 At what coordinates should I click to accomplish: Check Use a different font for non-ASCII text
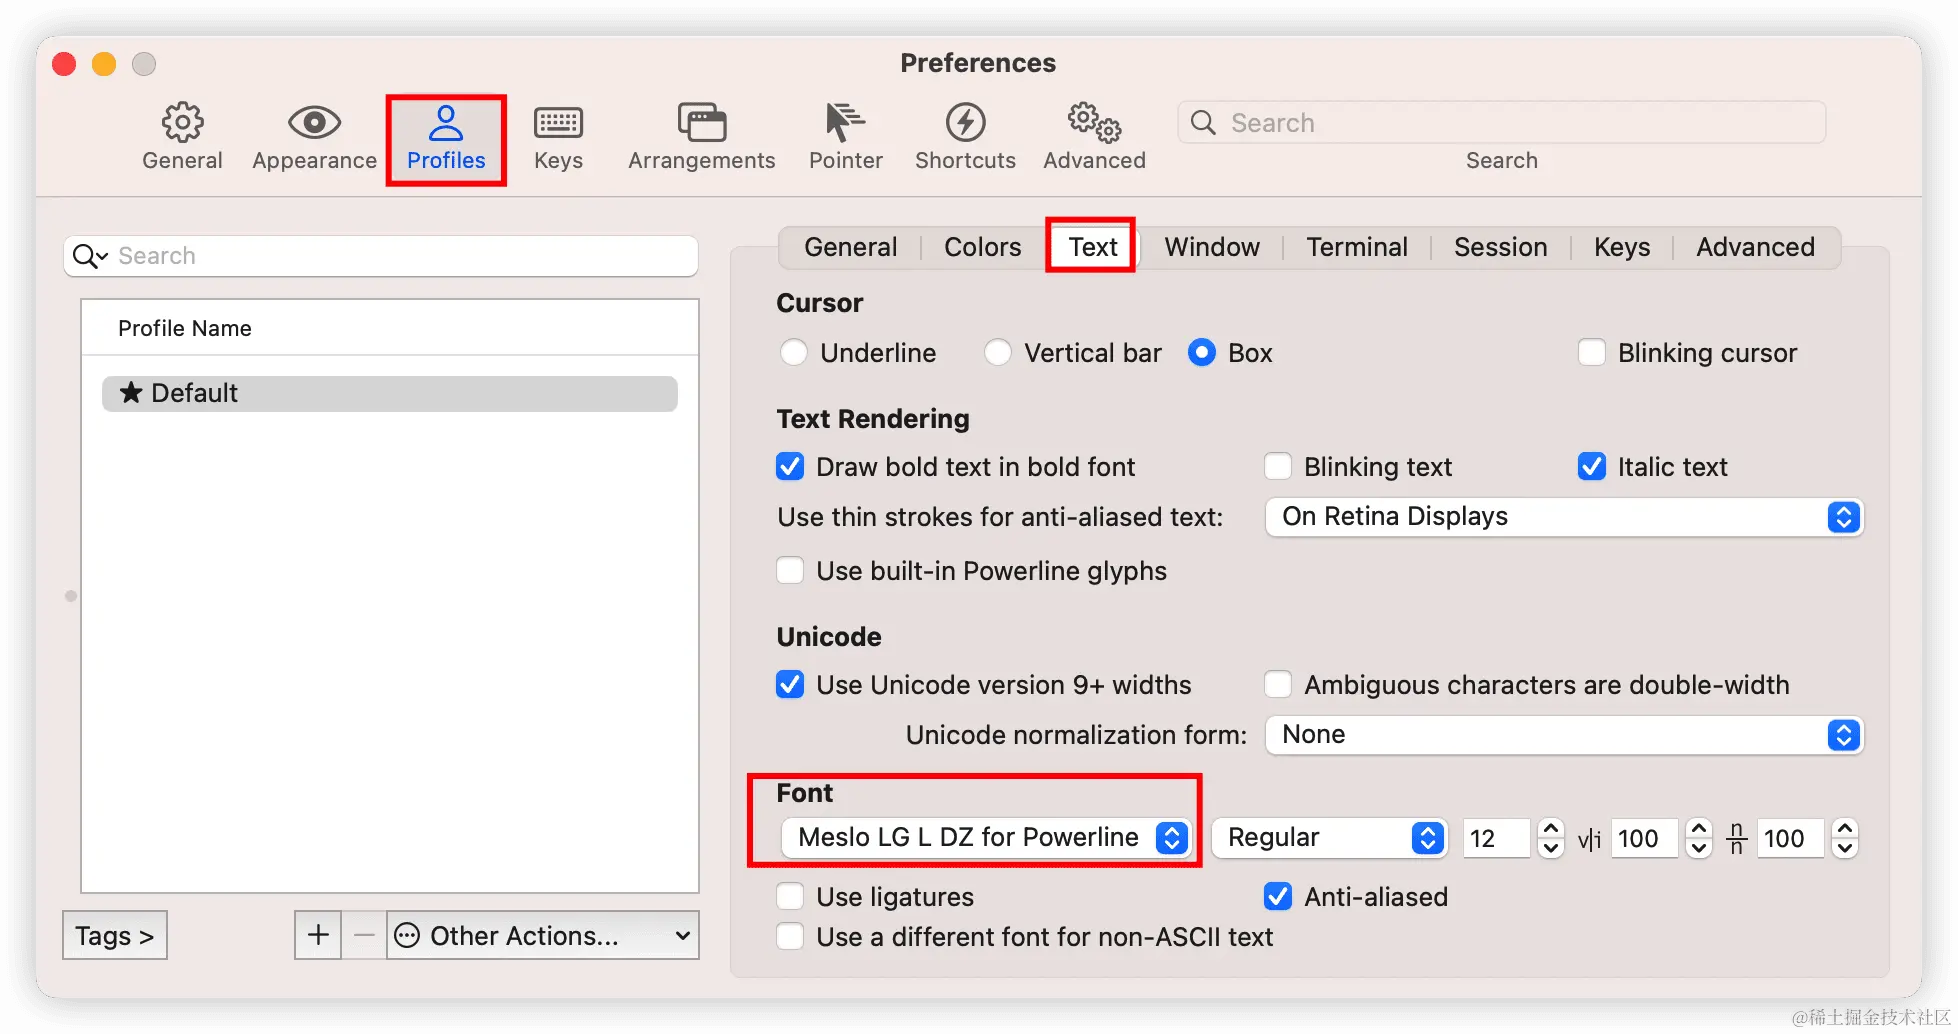pyautogui.click(x=790, y=937)
